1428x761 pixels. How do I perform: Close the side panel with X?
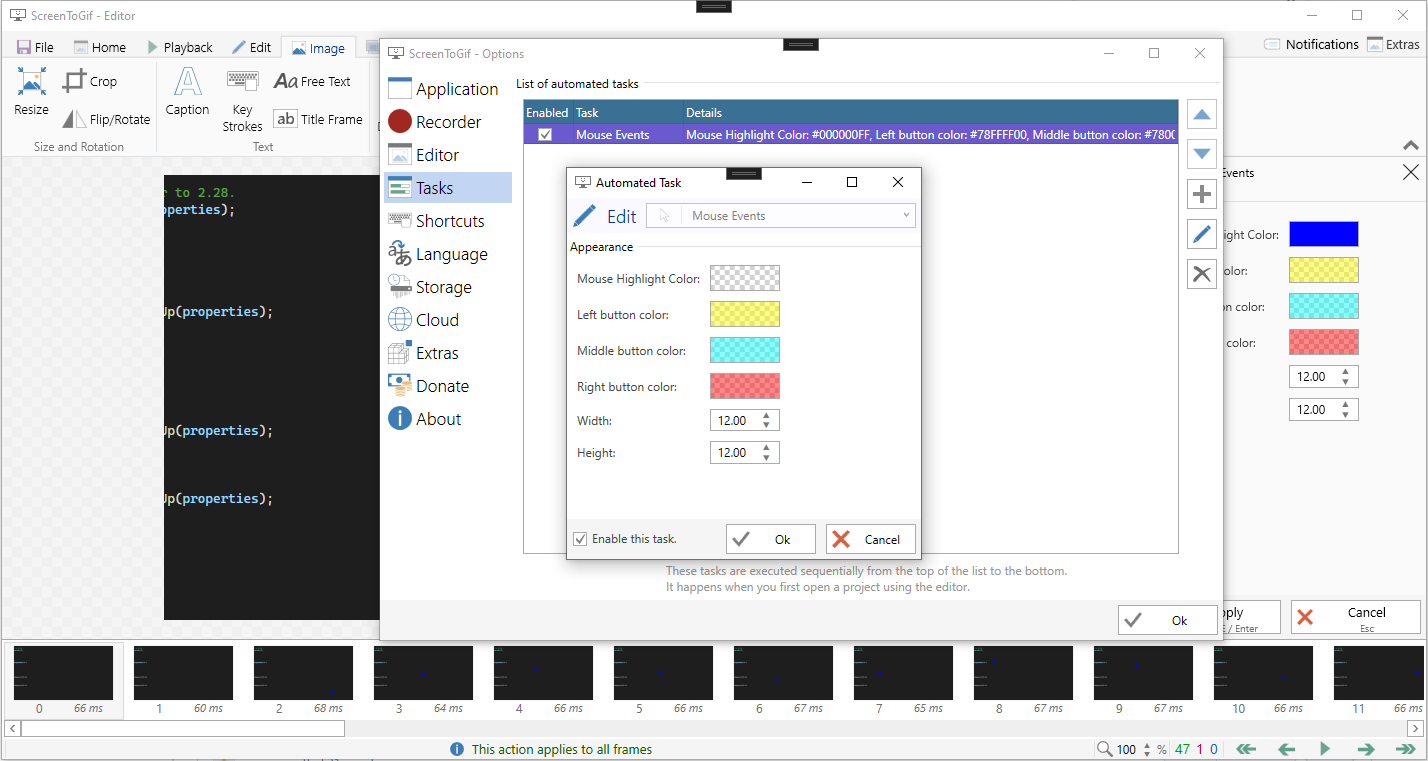tap(1410, 173)
